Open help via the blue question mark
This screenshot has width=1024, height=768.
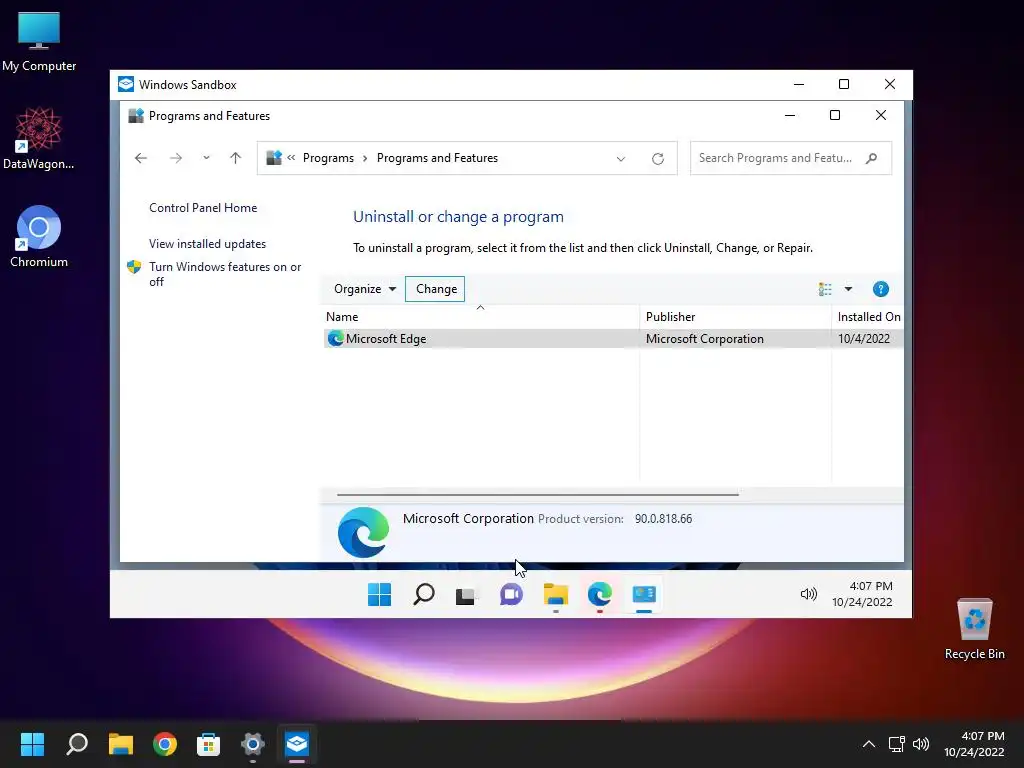point(880,289)
